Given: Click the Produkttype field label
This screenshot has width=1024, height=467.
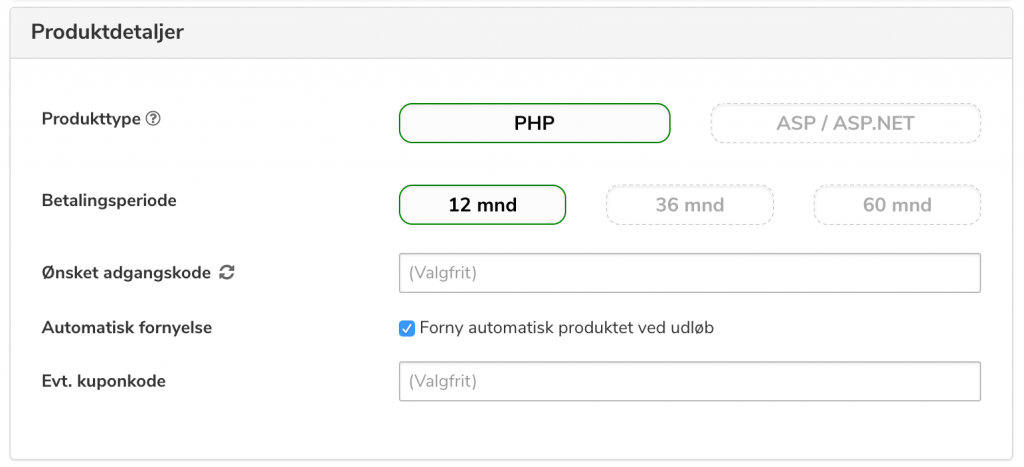Looking at the screenshot, I should pos(91,120).
